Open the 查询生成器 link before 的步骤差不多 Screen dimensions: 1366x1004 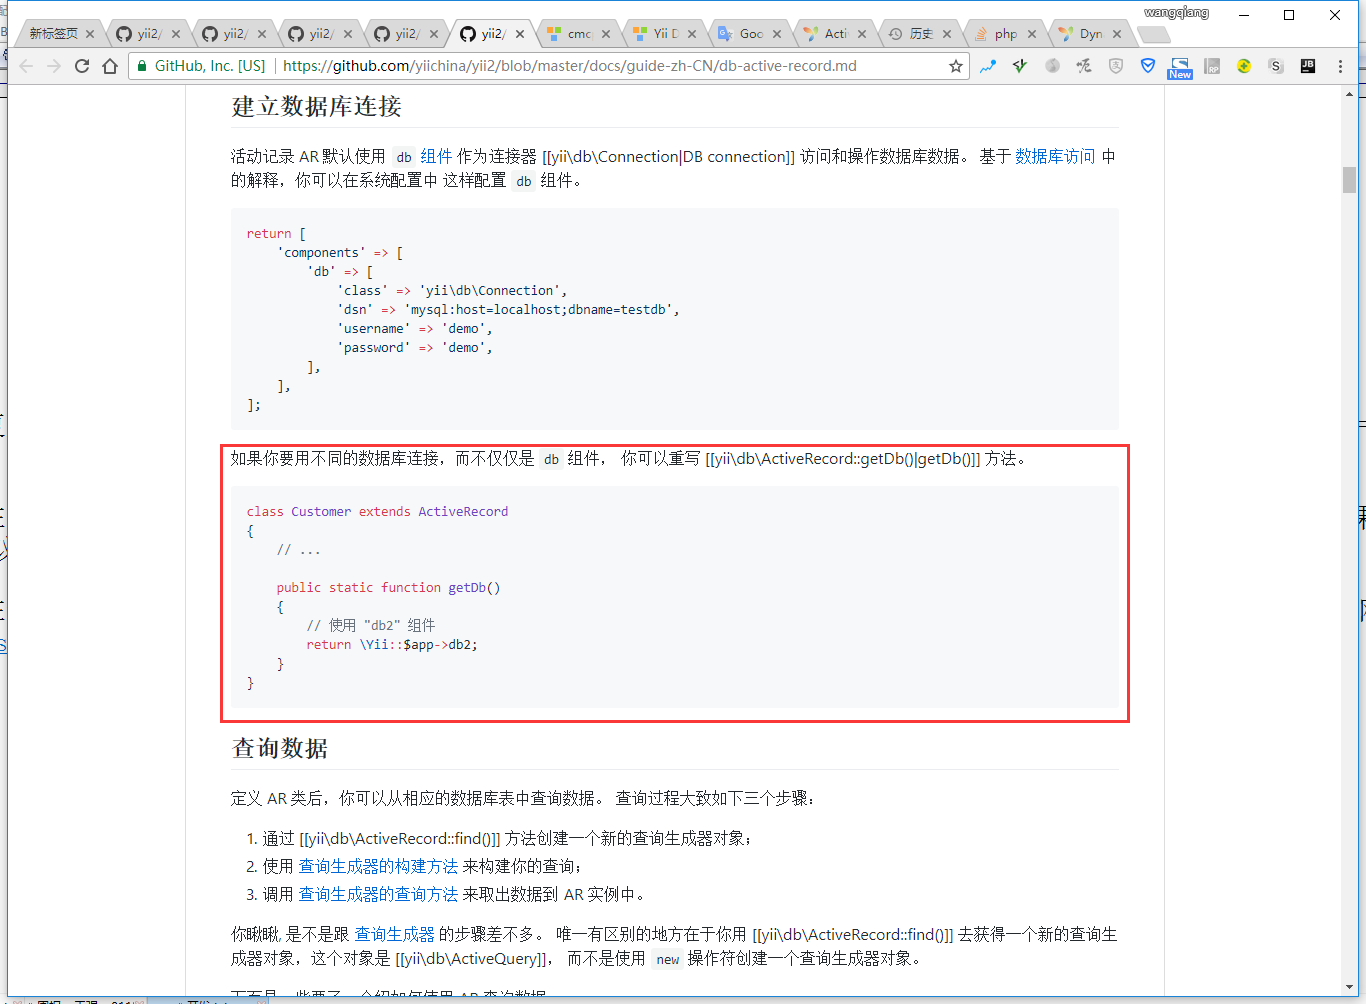[x=395, y=934]
